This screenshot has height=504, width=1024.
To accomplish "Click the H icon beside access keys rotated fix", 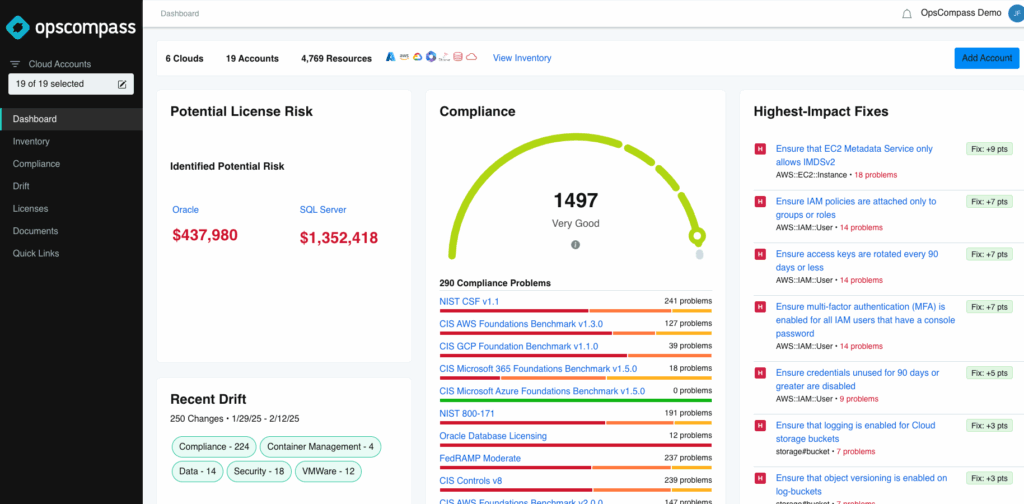I will click(760, 254).
